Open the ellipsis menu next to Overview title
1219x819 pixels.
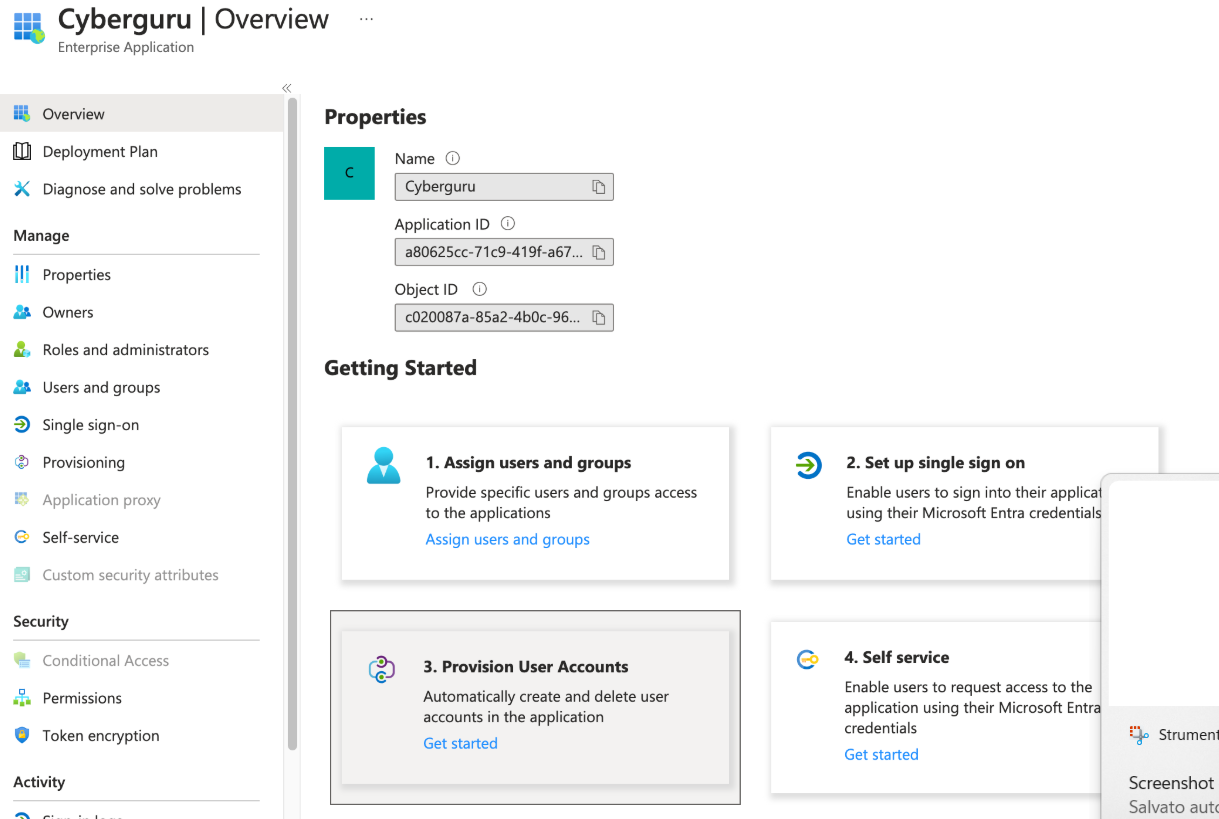tap(366, 20)
